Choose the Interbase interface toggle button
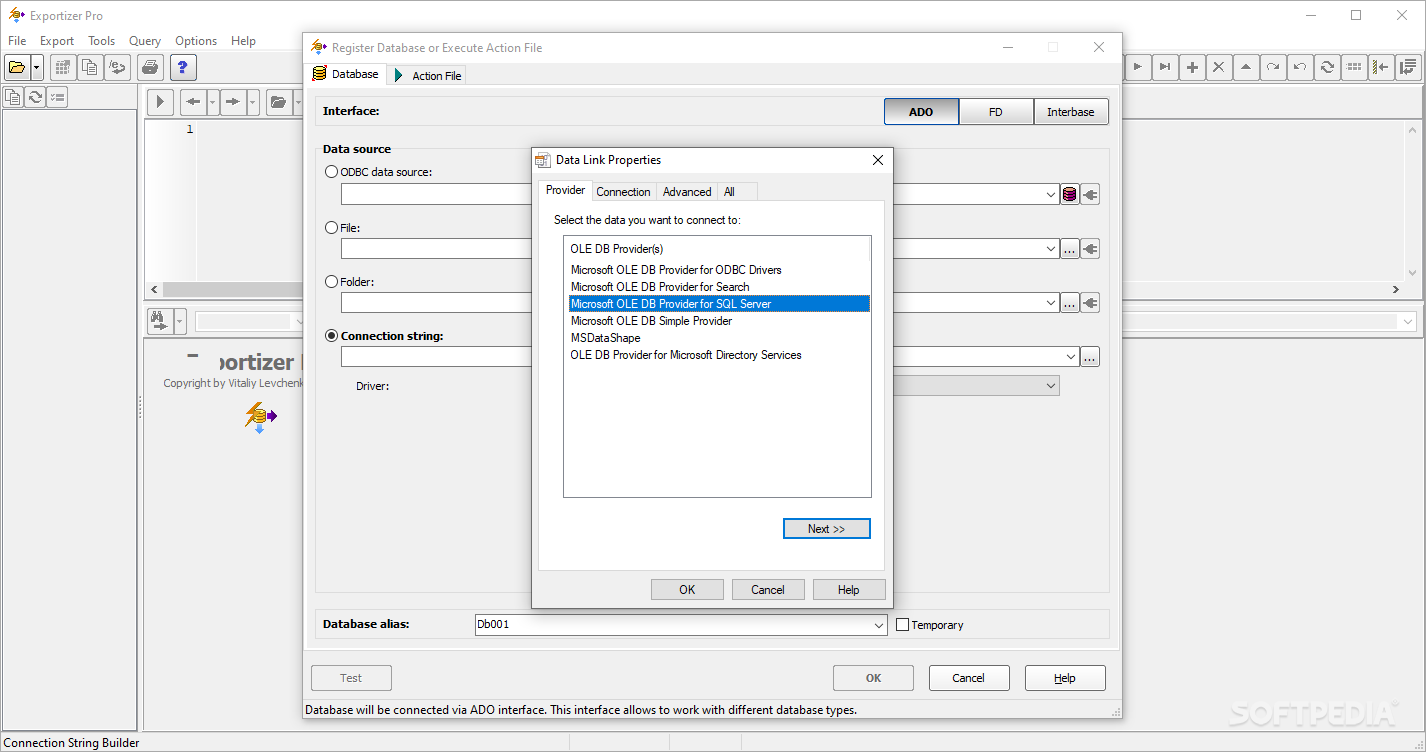Screen dimensions: 1426x752 pyautogui.click(x=1071, y=112)
